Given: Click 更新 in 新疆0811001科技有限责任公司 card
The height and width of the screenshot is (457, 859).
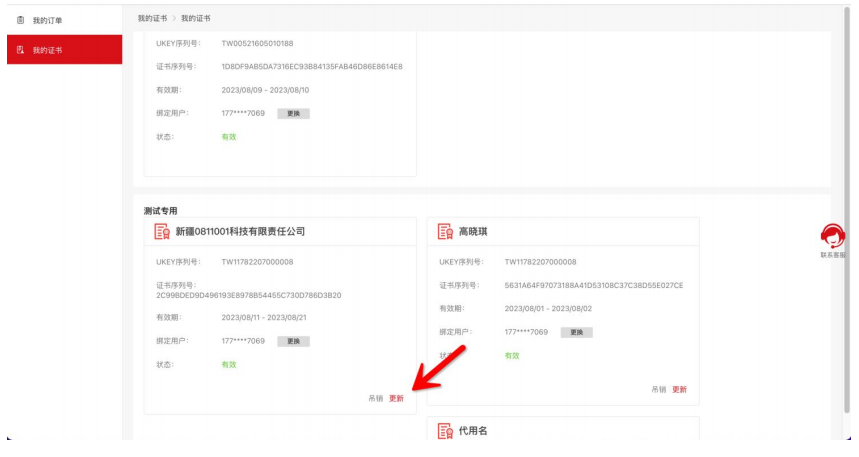Looking at the screenshot, I should click(x=397, y=398).
